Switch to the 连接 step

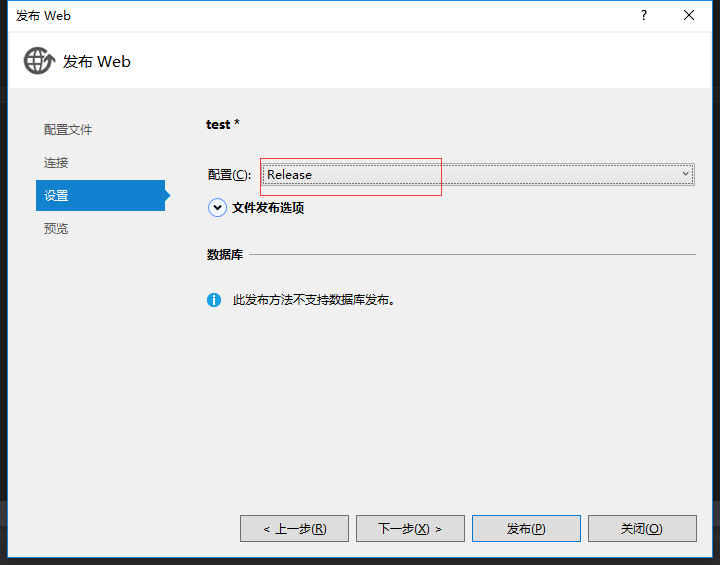pos(56,163)
